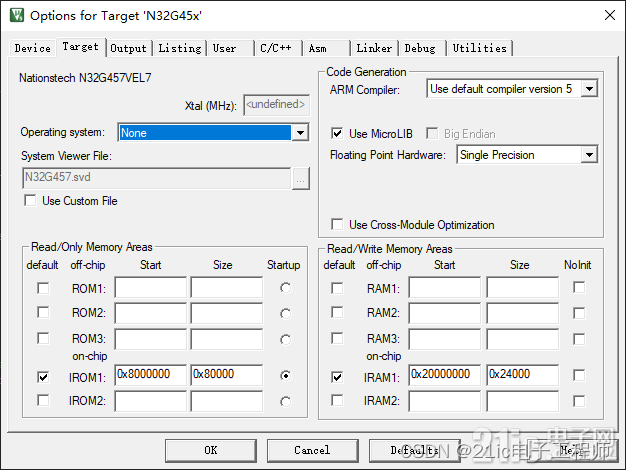
Task: Click the RAM2 Size field
Action: [523, 313]
